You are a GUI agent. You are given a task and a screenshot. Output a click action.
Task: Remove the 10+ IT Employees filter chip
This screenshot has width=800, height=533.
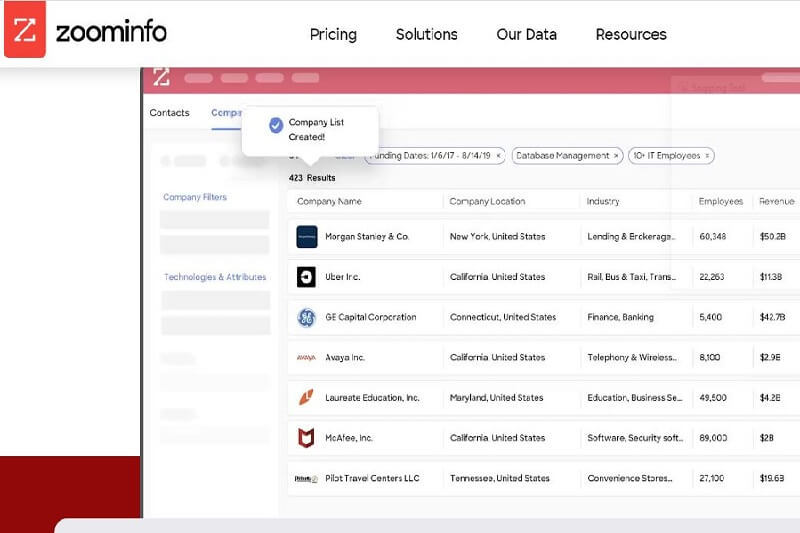click(x=707, y=156)
